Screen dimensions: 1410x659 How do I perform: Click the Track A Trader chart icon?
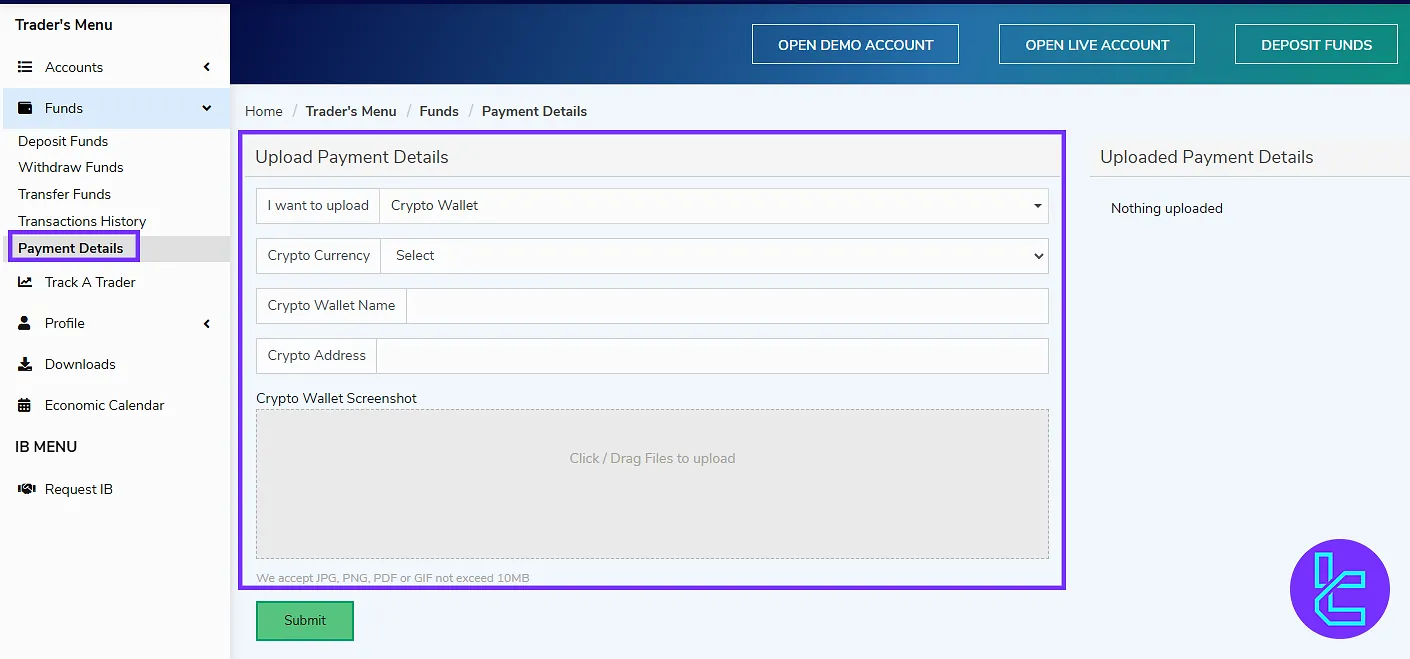(x=25, y=282)
